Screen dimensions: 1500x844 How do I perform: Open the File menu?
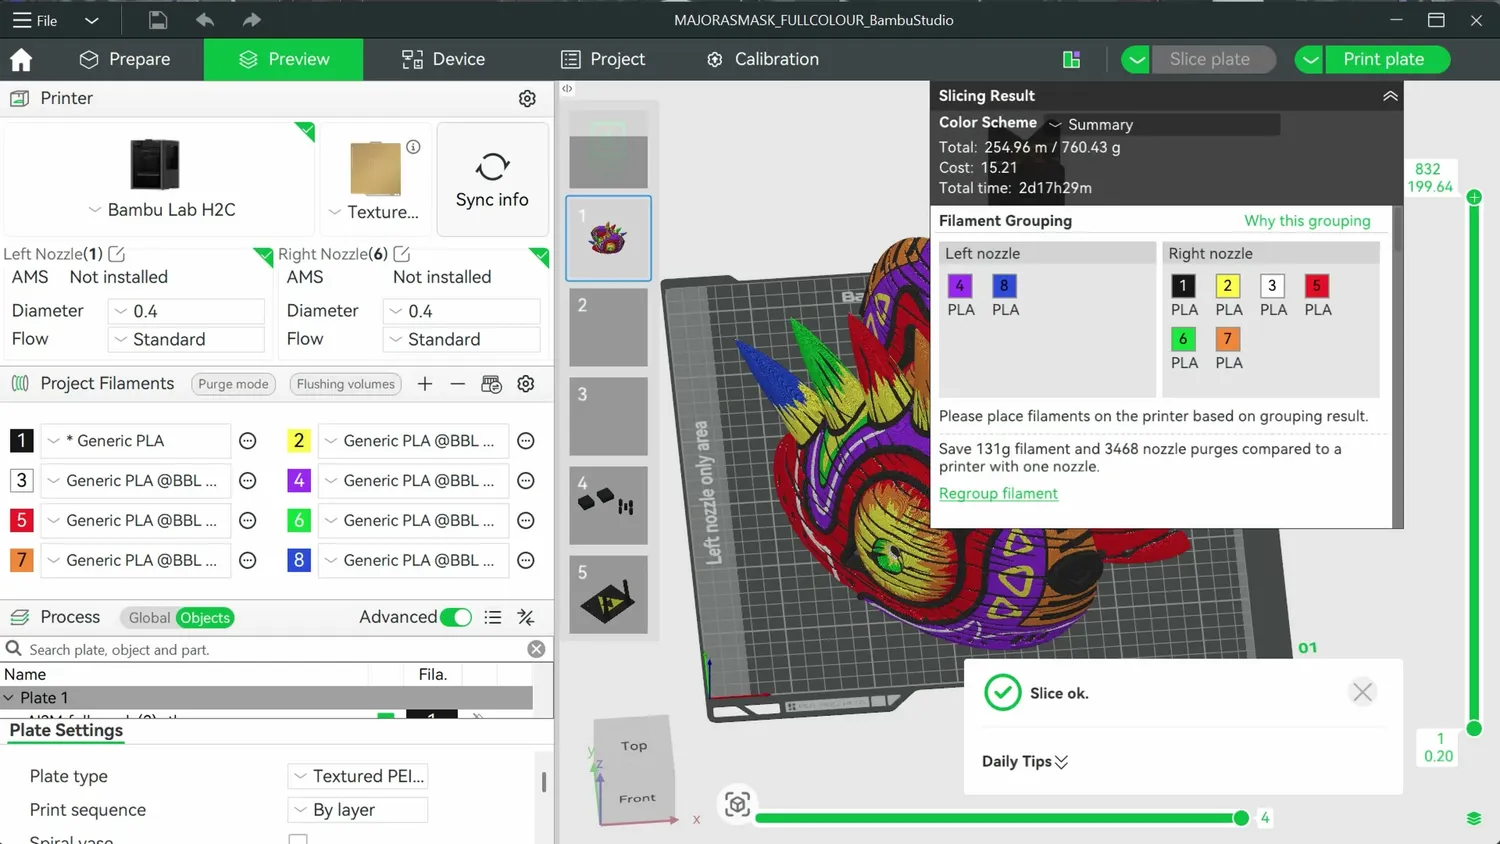(x=35, y=20)
